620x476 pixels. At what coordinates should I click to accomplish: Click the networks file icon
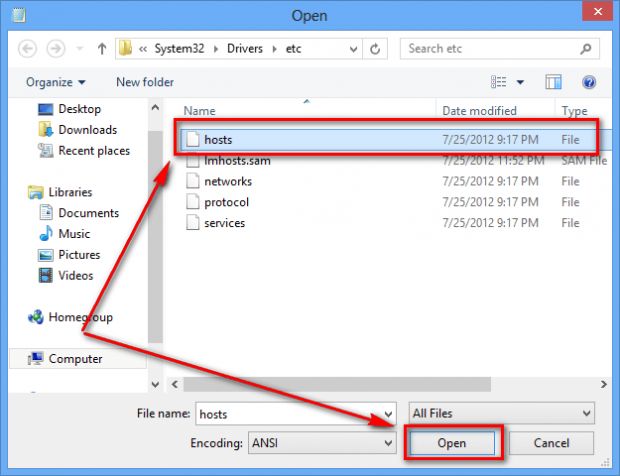193,181
